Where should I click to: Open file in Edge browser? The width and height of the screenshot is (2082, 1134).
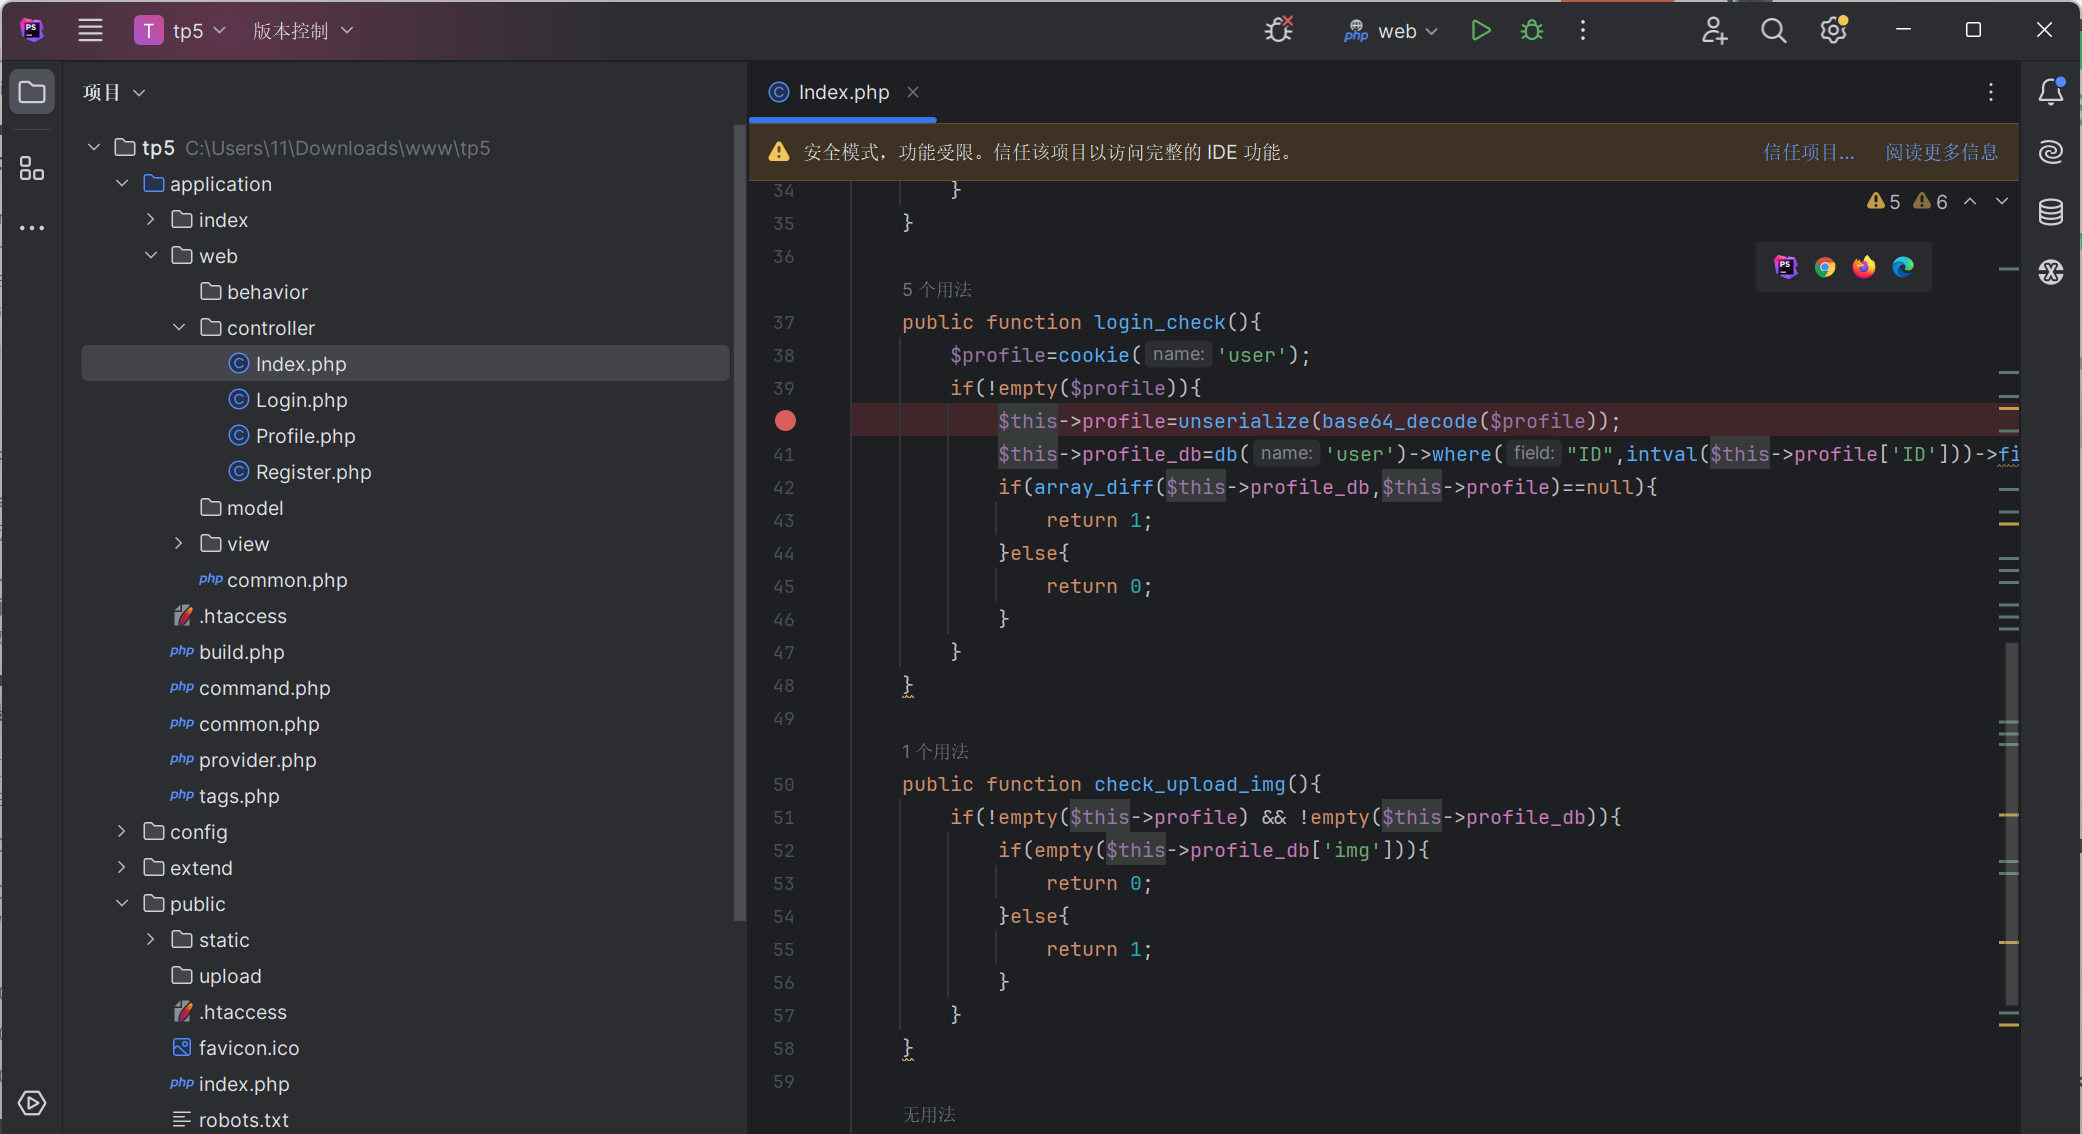pos(1903,267)
